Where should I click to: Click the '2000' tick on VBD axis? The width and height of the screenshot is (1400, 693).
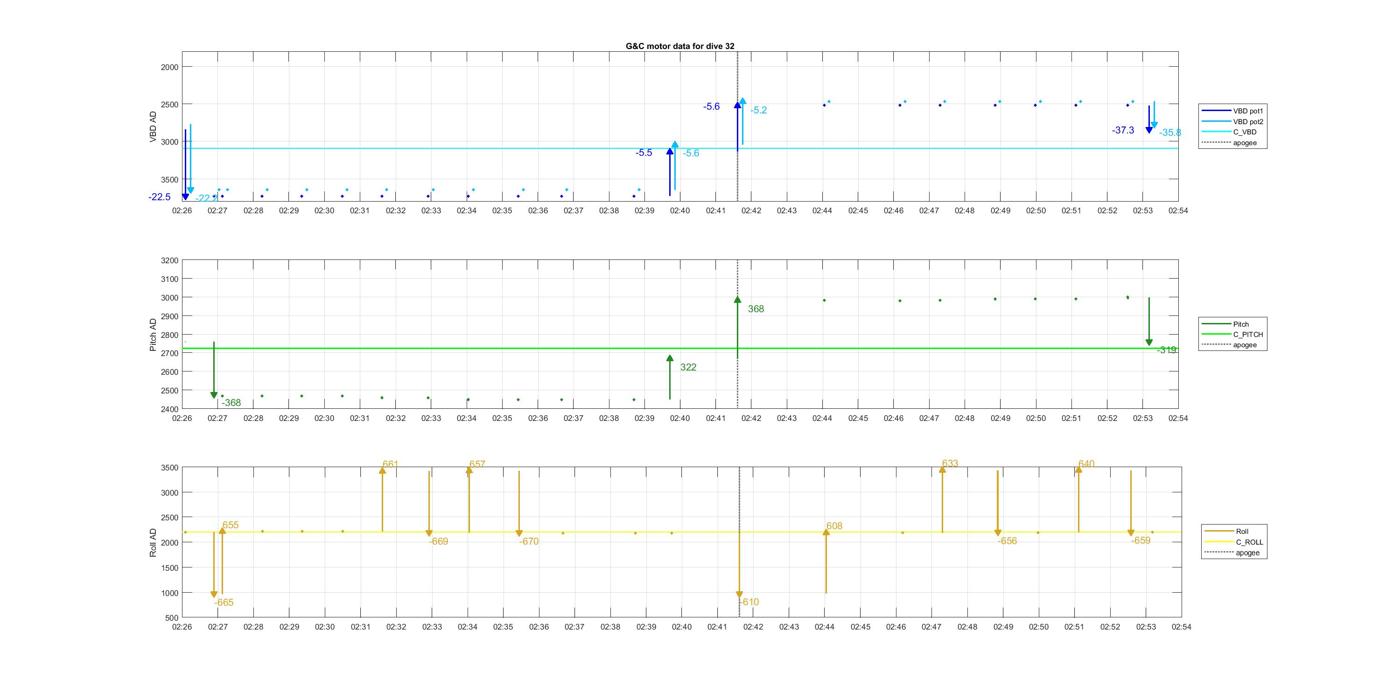pyautogui.click(x=169, y=66)
